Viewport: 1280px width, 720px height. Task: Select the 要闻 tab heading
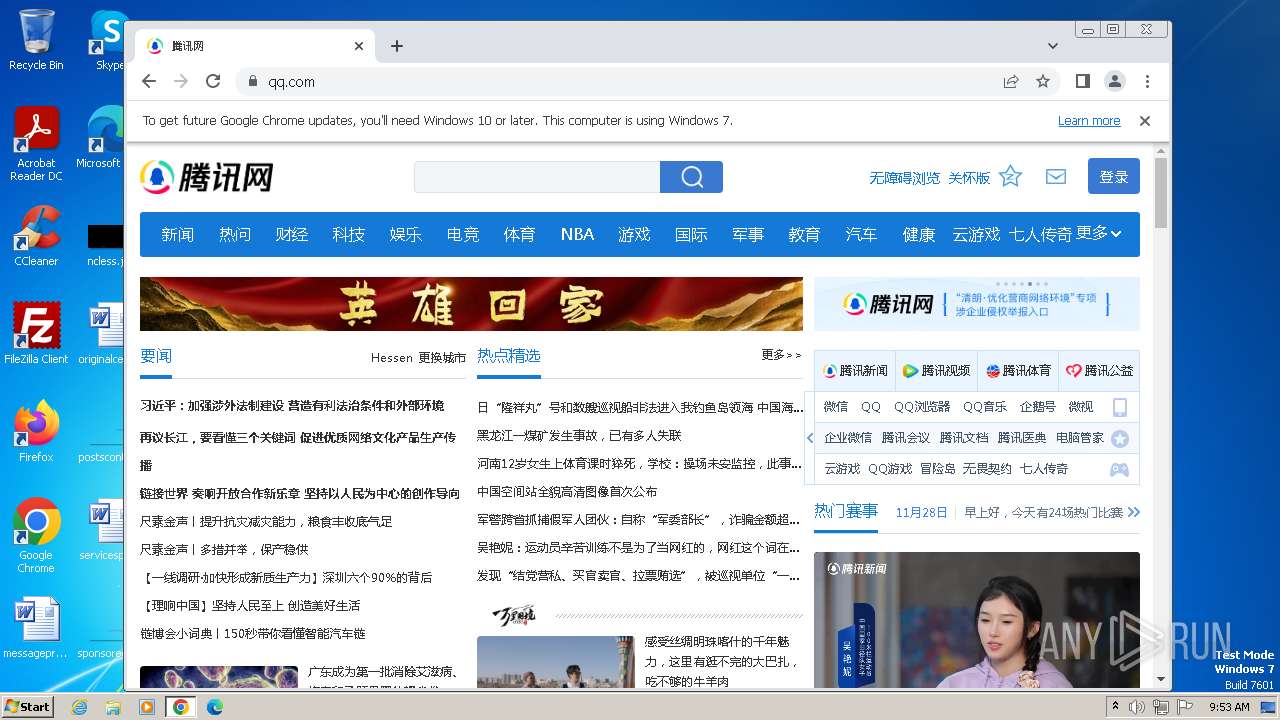click(156, 356)
